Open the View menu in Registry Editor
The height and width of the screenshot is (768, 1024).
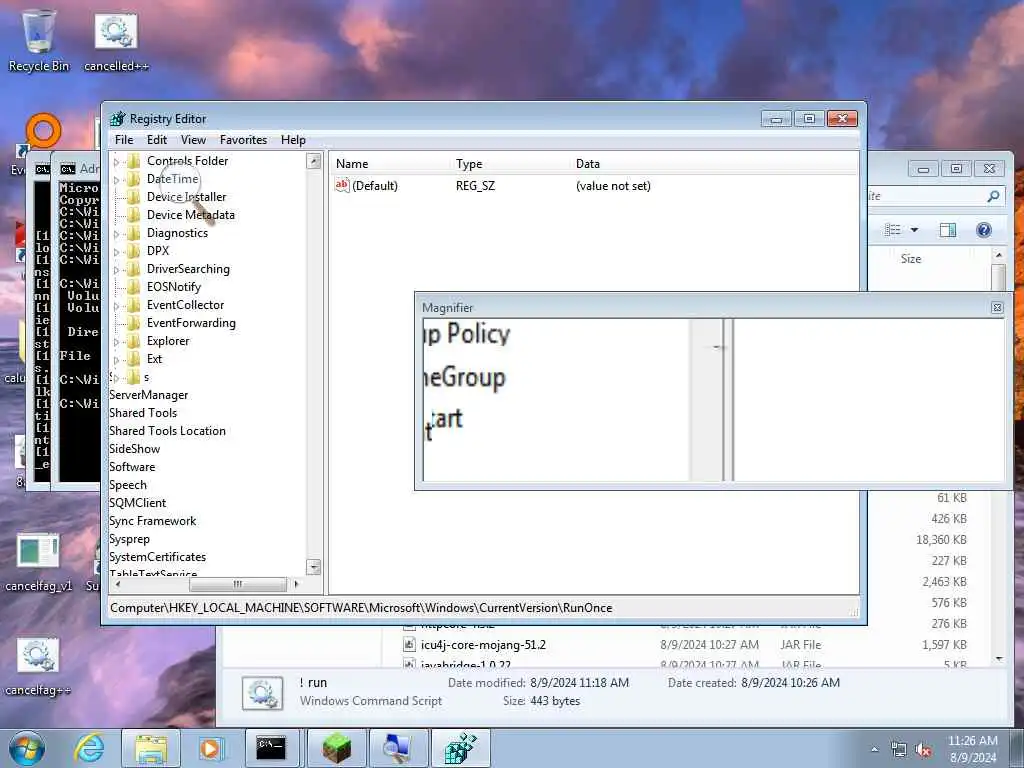coord(193,140)
